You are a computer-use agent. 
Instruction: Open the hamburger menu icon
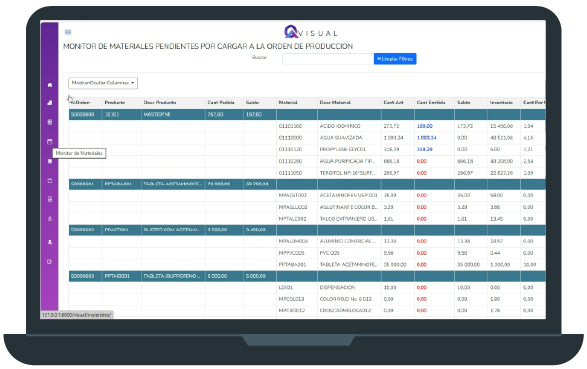click(68, 32)
